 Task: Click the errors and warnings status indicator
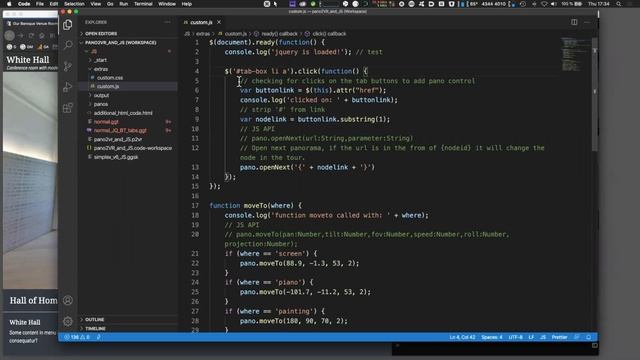(77, 337)
